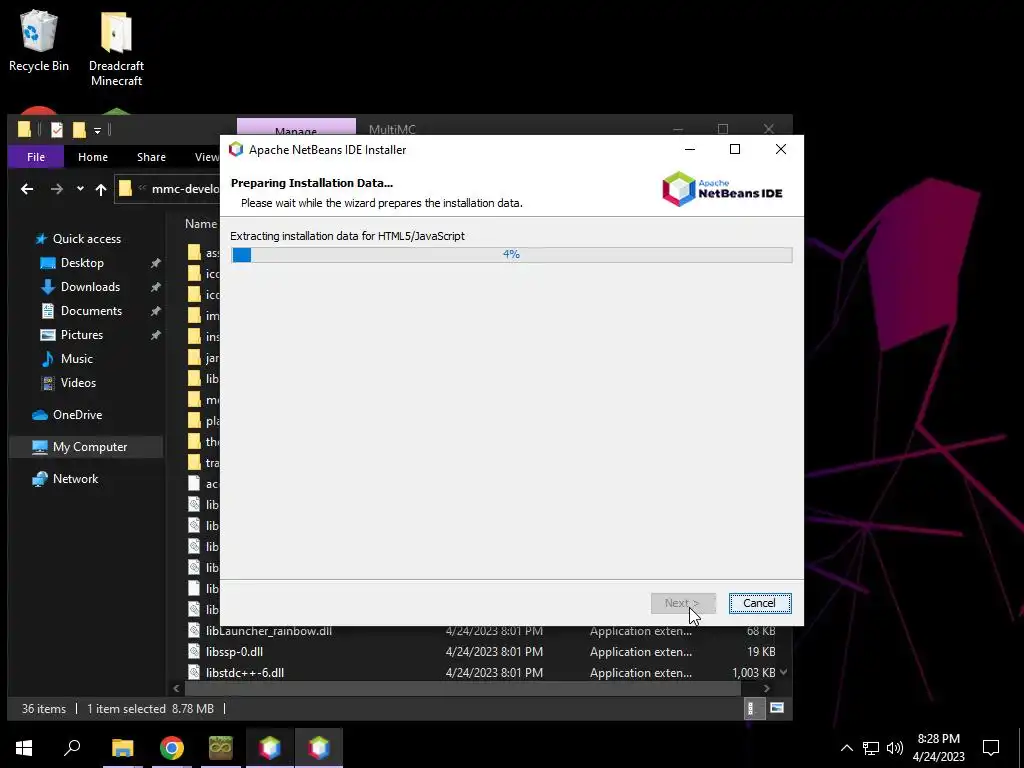Click the mmc-develop address bar path
The height and width of the screenshot is (768, 1024).
[185, 189]
